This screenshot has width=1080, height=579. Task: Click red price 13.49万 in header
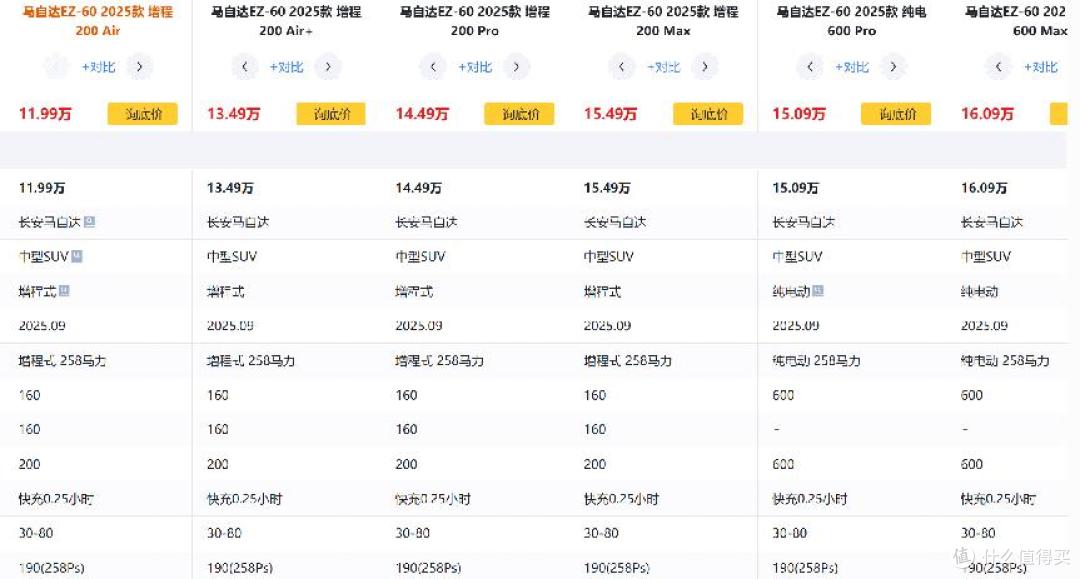point(233,114)
